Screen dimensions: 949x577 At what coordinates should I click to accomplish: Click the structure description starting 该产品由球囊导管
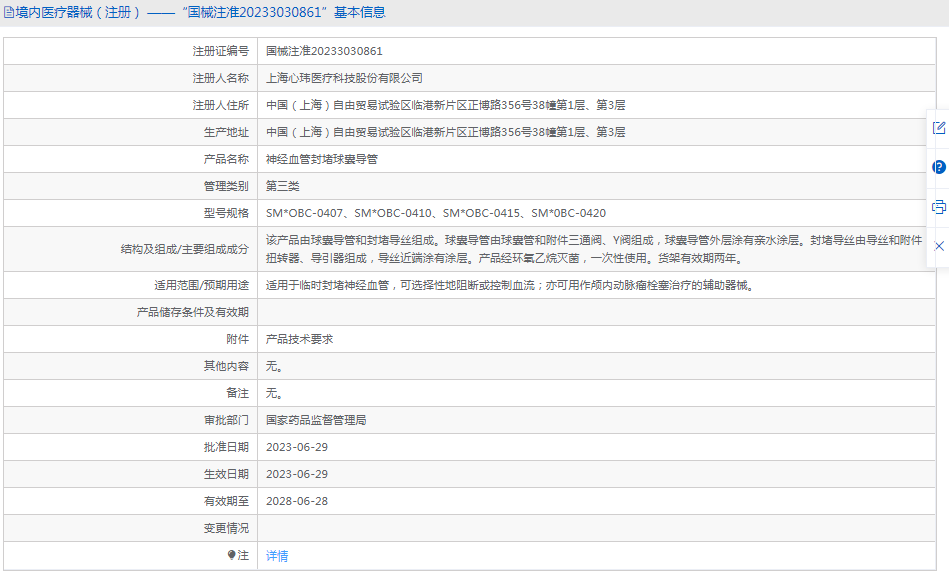point(594,249)
